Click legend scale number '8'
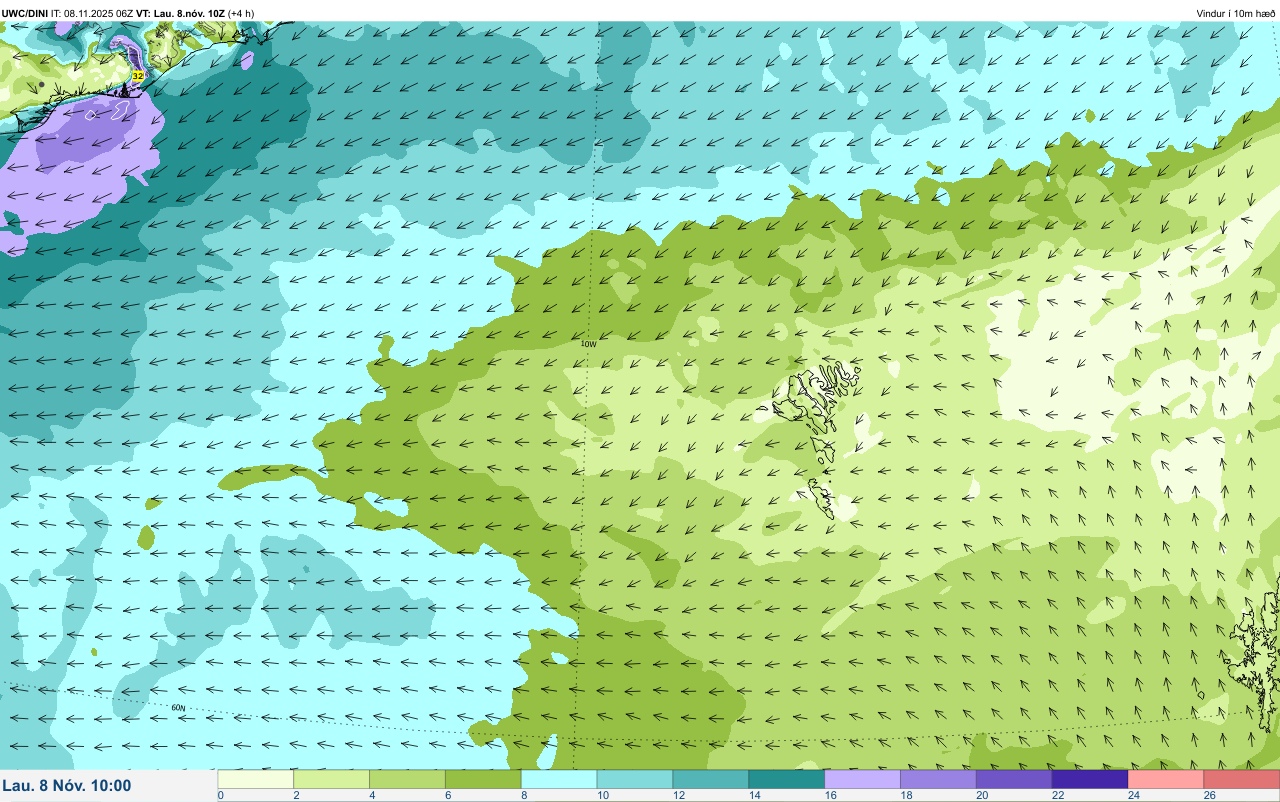 522,795
